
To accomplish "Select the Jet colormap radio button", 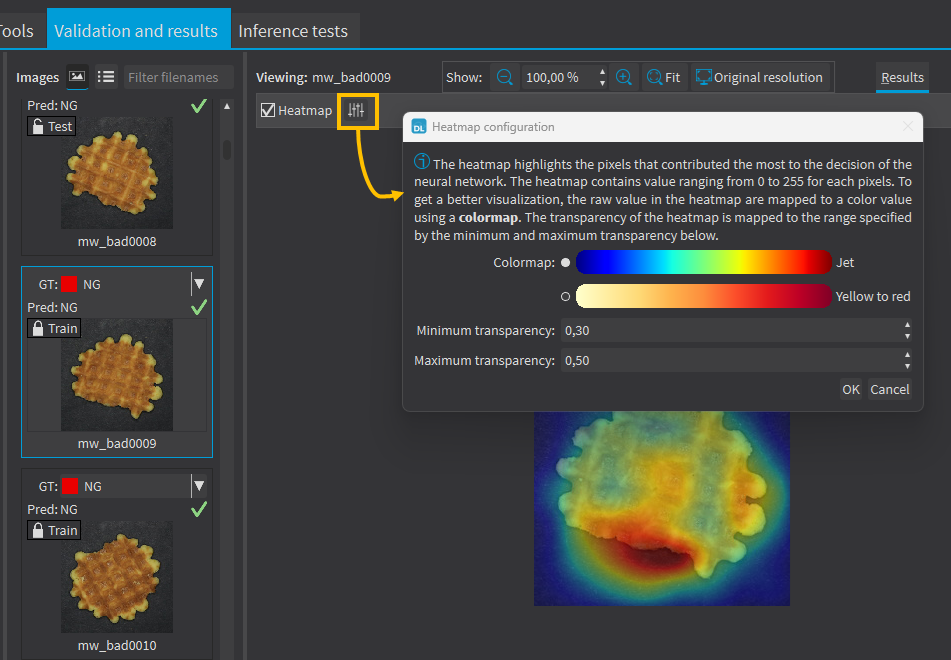I will (566, 262).
